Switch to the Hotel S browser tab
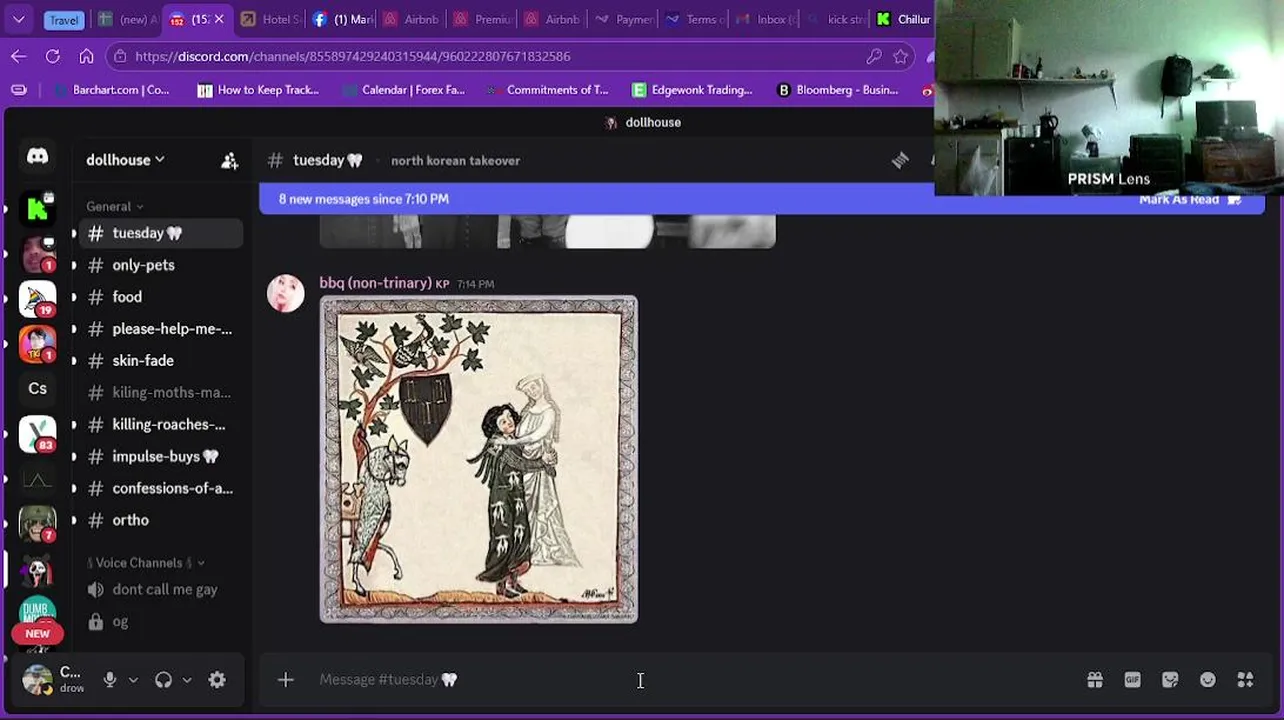The image size is (1284, 720). (270, 19)
